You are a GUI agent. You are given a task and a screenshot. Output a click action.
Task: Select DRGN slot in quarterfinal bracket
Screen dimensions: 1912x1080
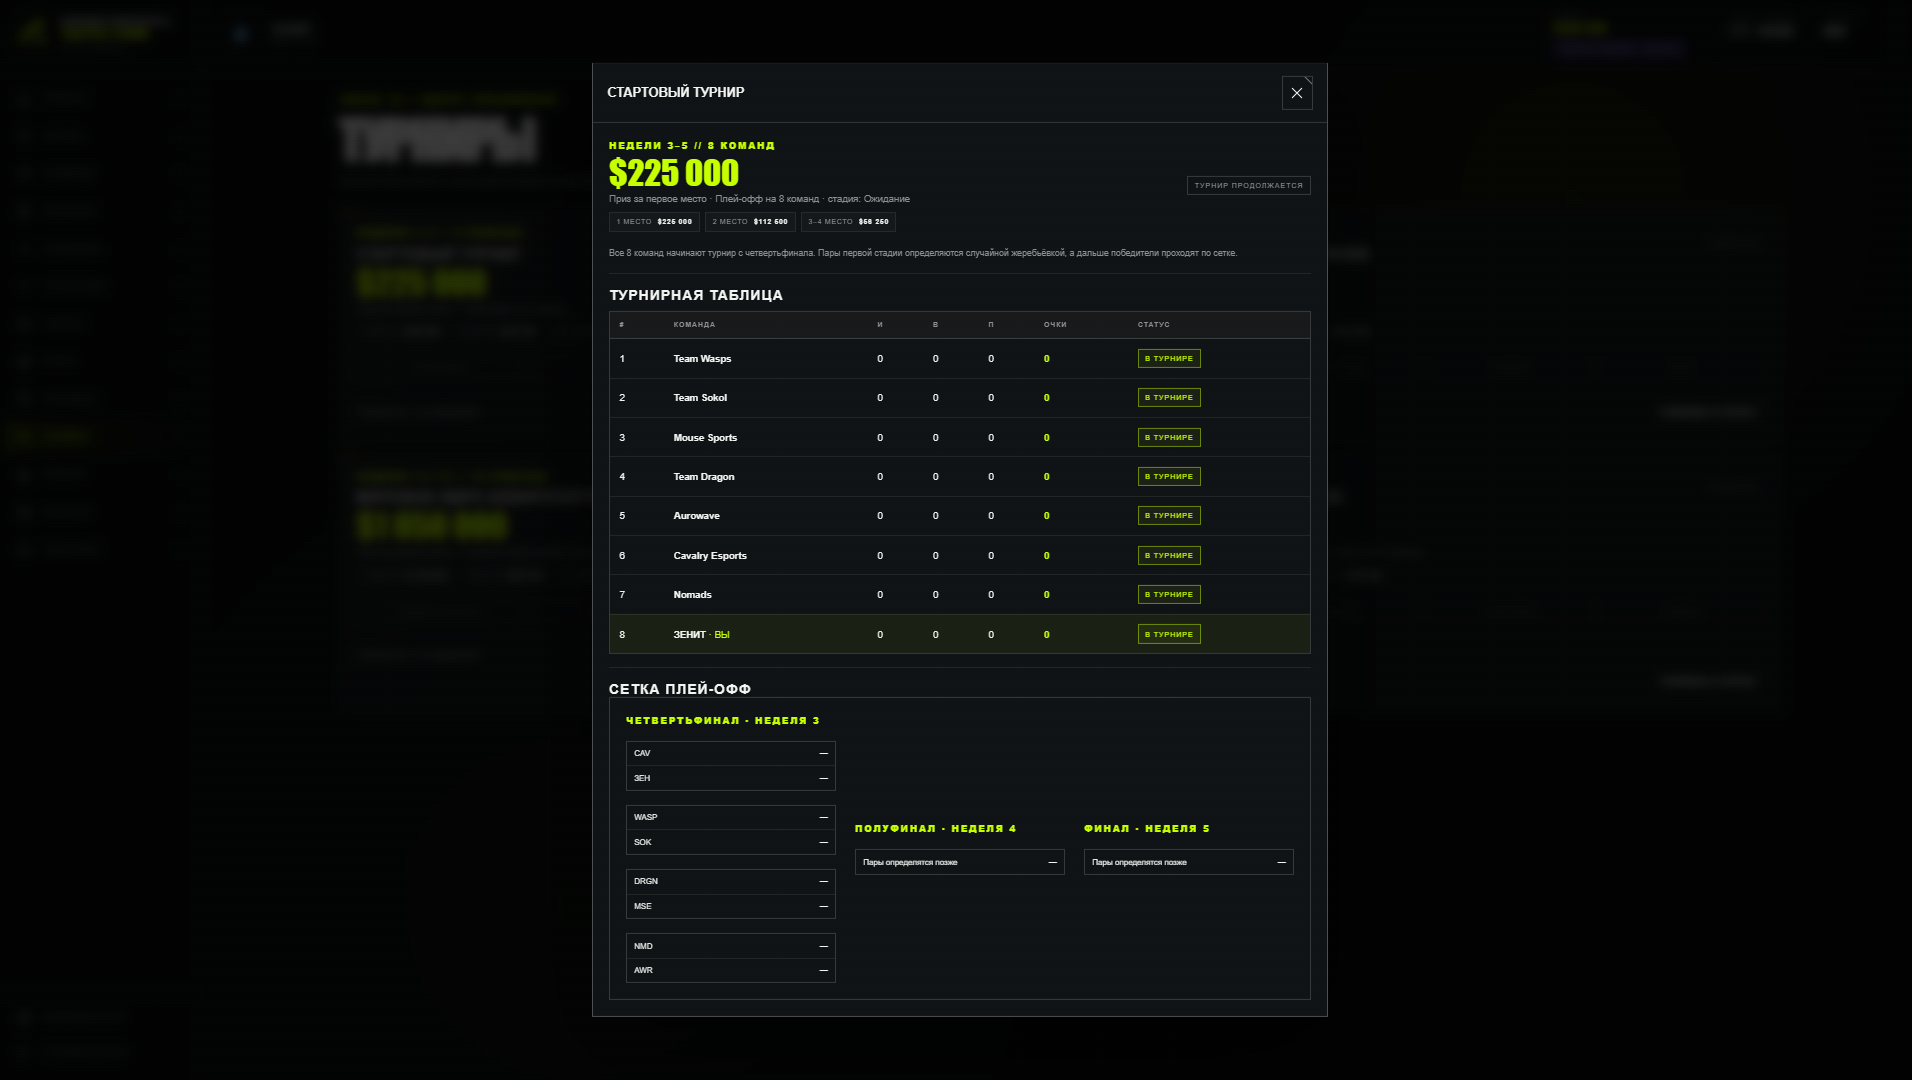click(731, 882)
